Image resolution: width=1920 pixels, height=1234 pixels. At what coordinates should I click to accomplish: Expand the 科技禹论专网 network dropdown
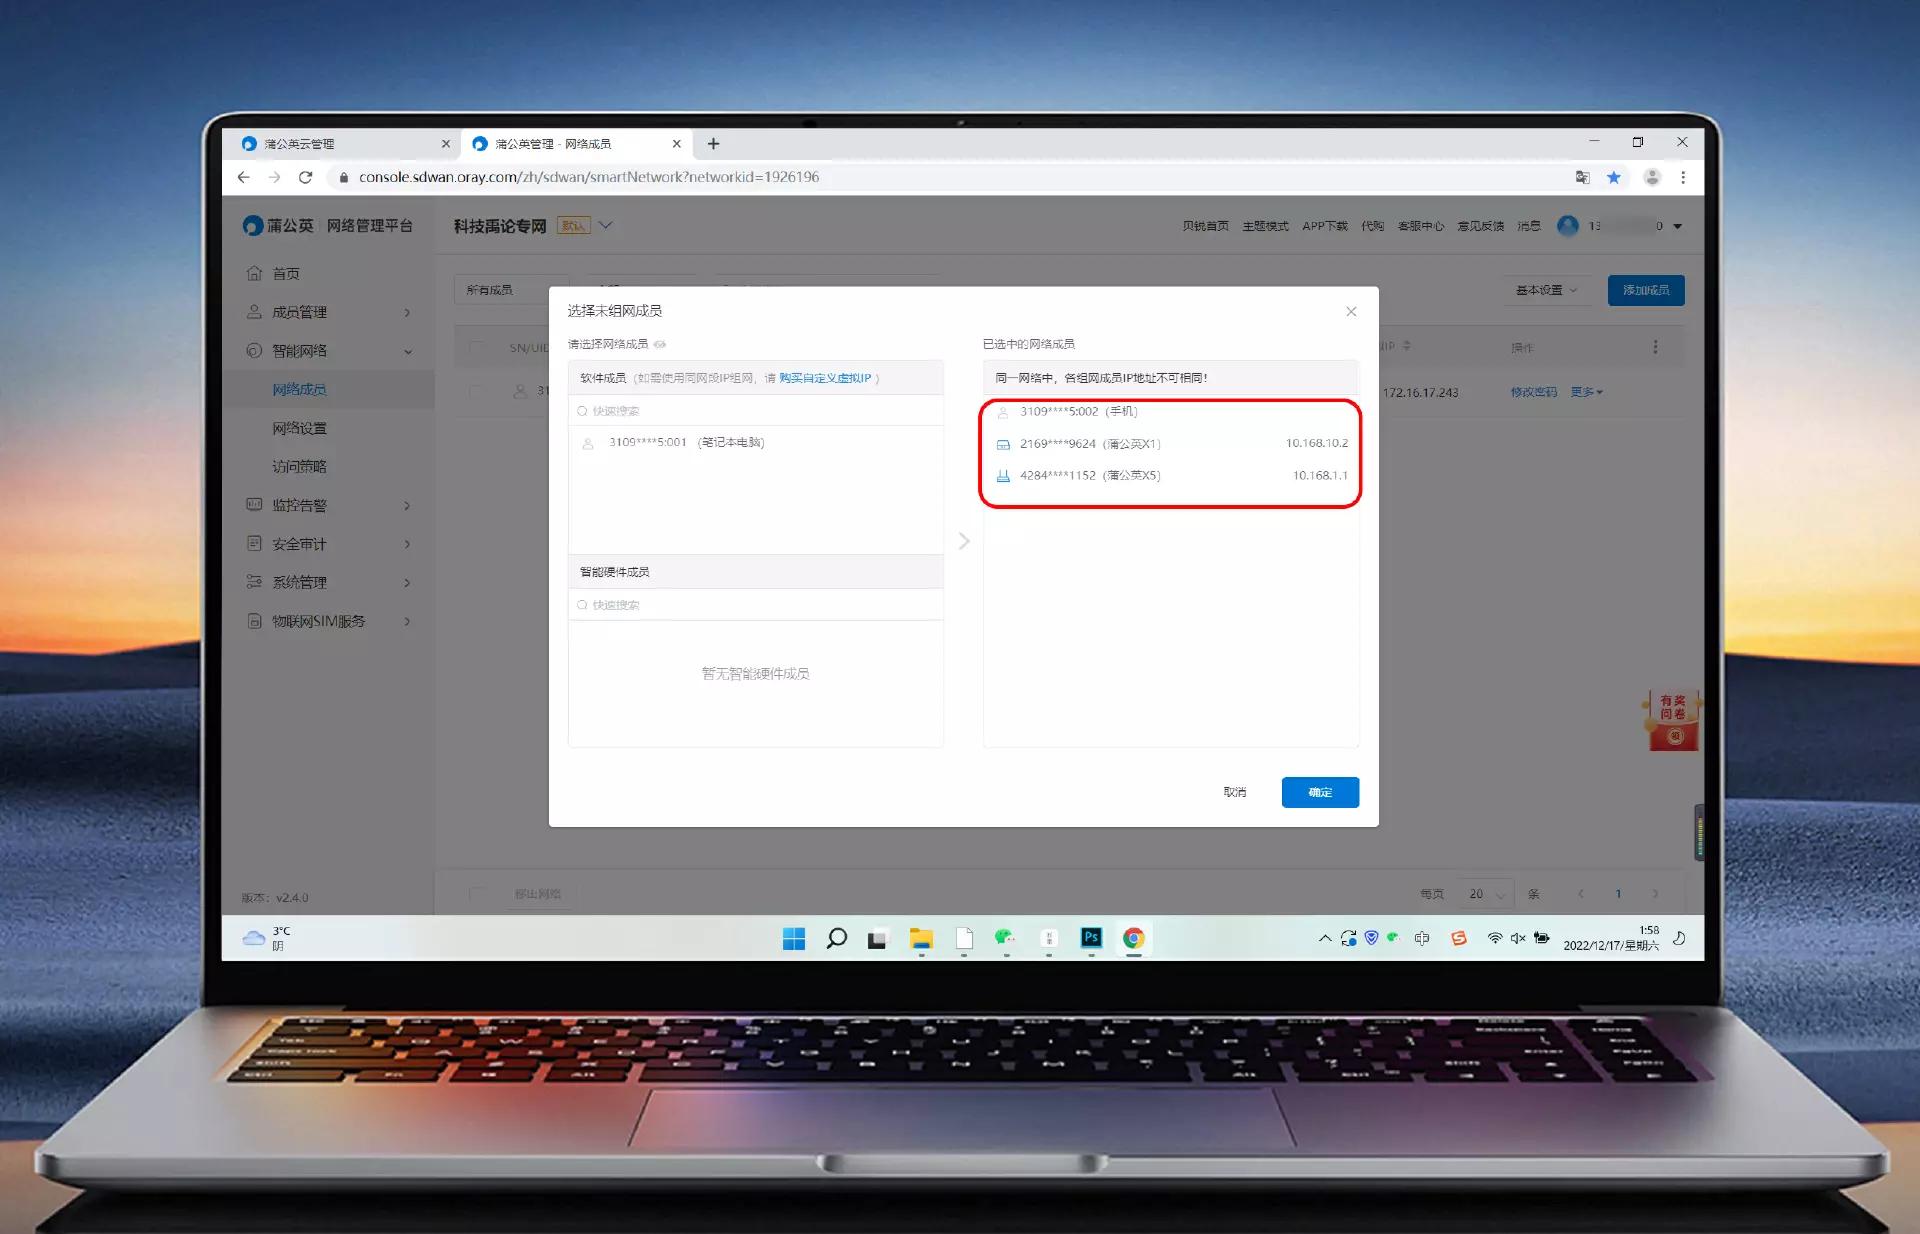(x=606, y=226)
